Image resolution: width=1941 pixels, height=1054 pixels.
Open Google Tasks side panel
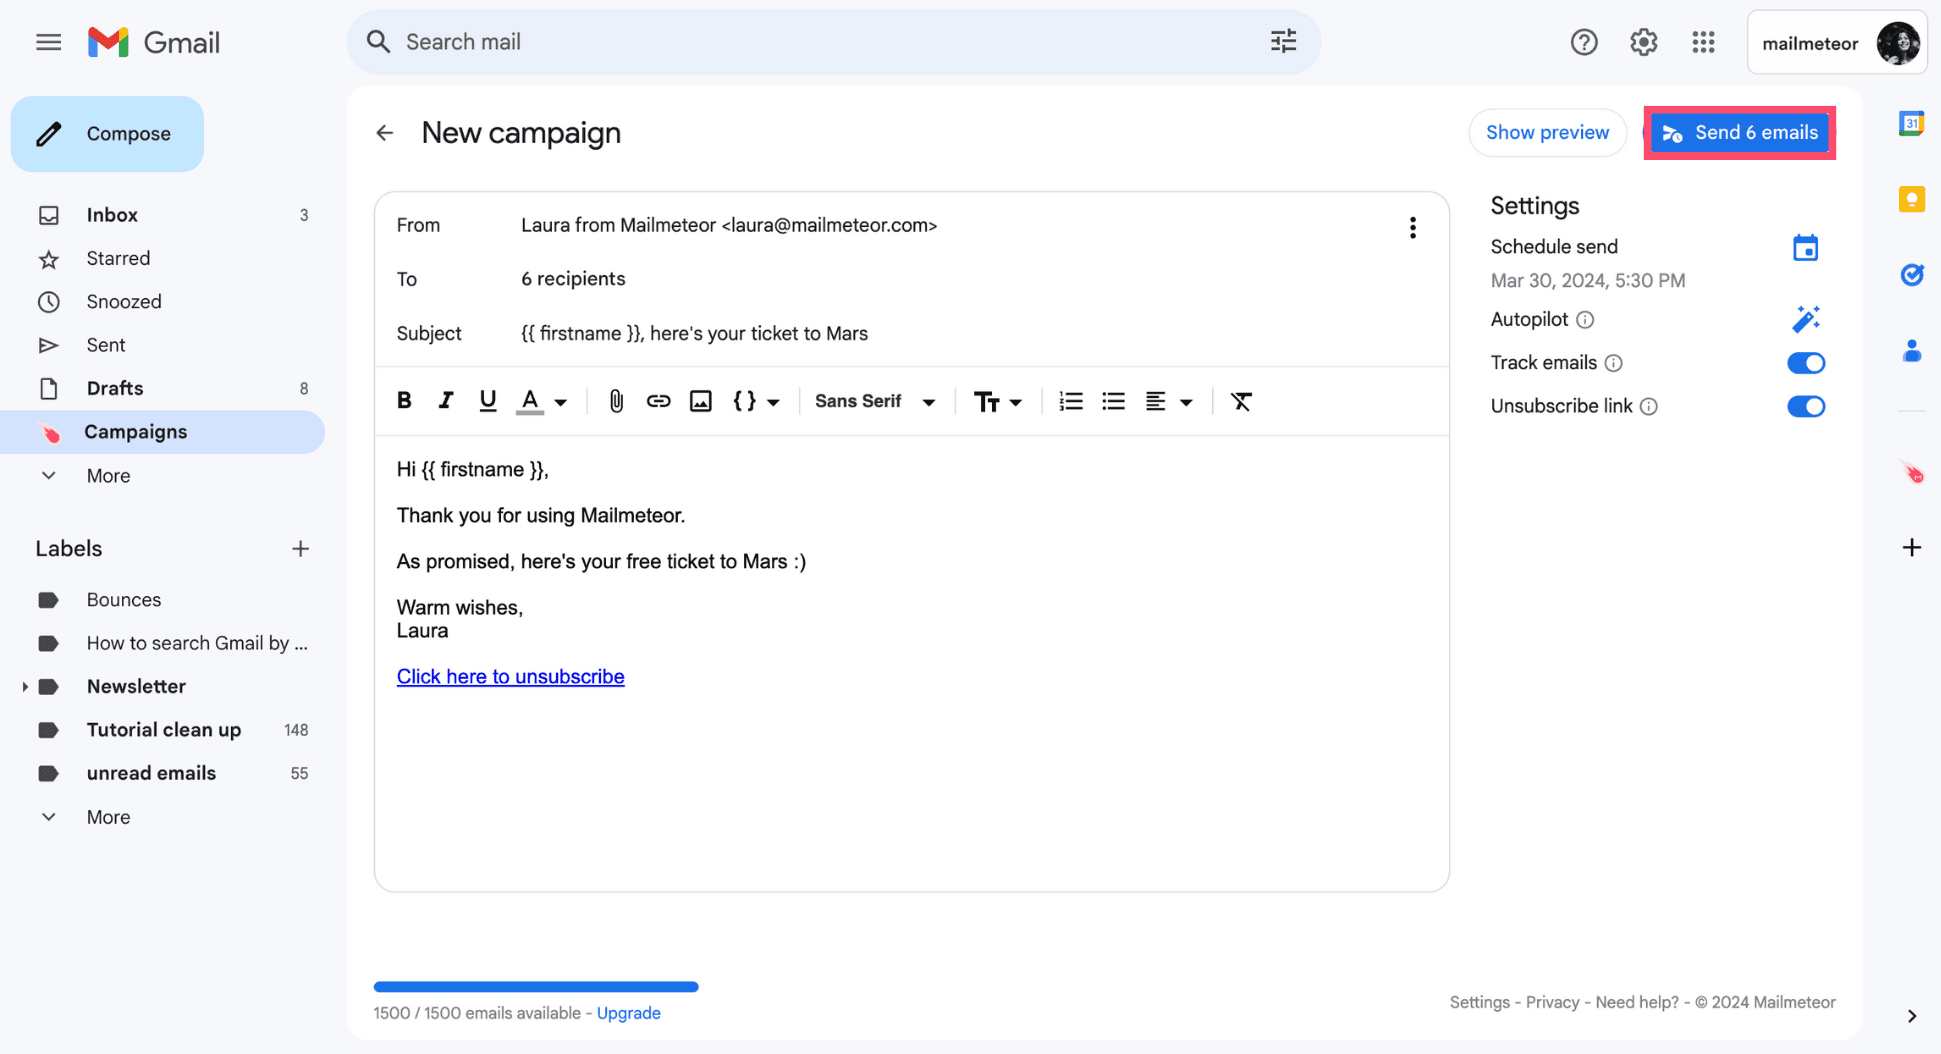(x=1911, y=275)
